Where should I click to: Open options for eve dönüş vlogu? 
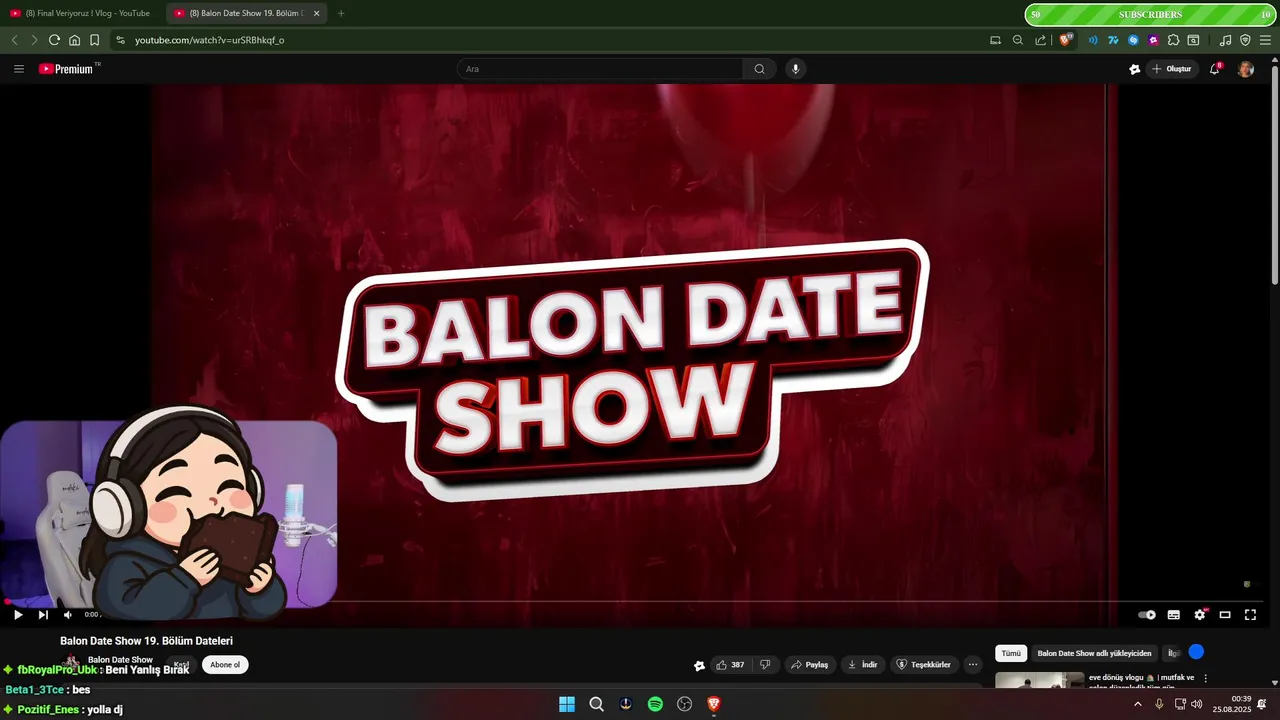pos(1205,678)
